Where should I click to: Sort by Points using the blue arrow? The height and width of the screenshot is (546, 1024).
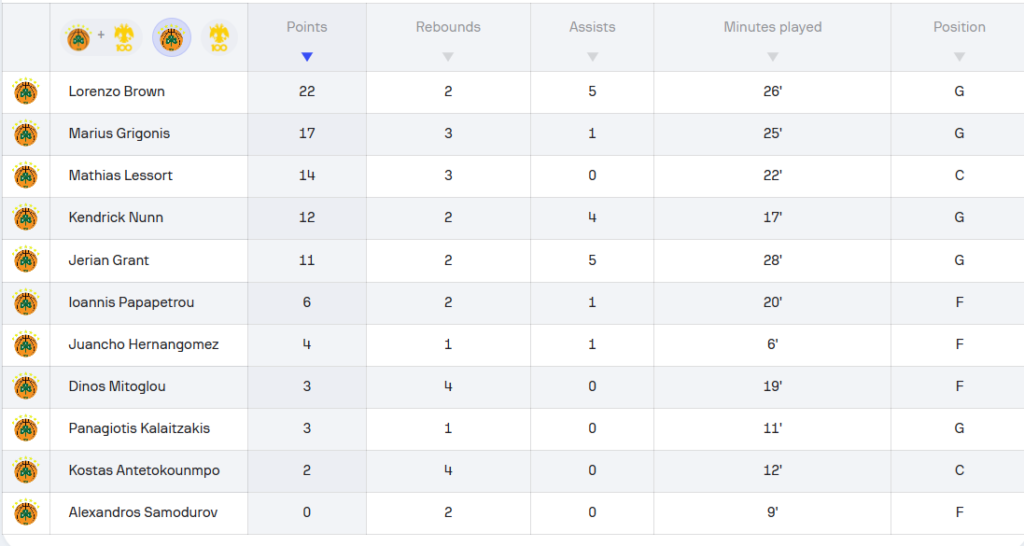[307, 57]
